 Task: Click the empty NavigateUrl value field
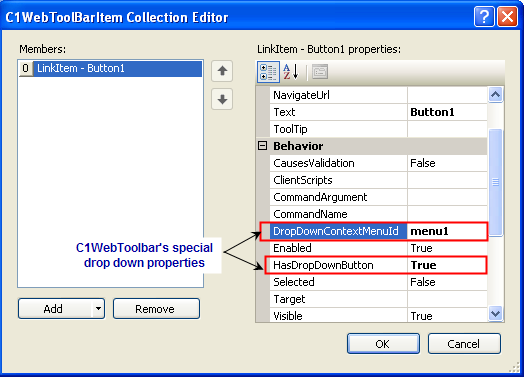click(x=447, y=95)
